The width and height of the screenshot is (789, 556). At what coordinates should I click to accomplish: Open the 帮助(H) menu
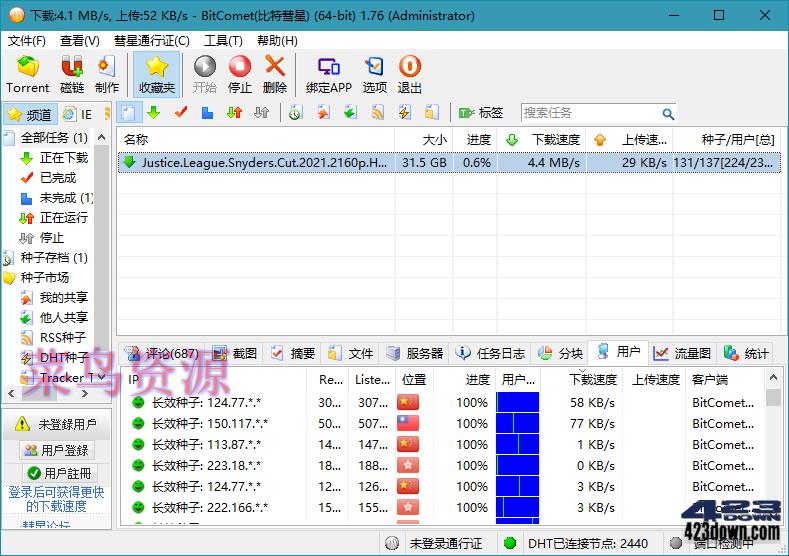click(x=277, y=41)
